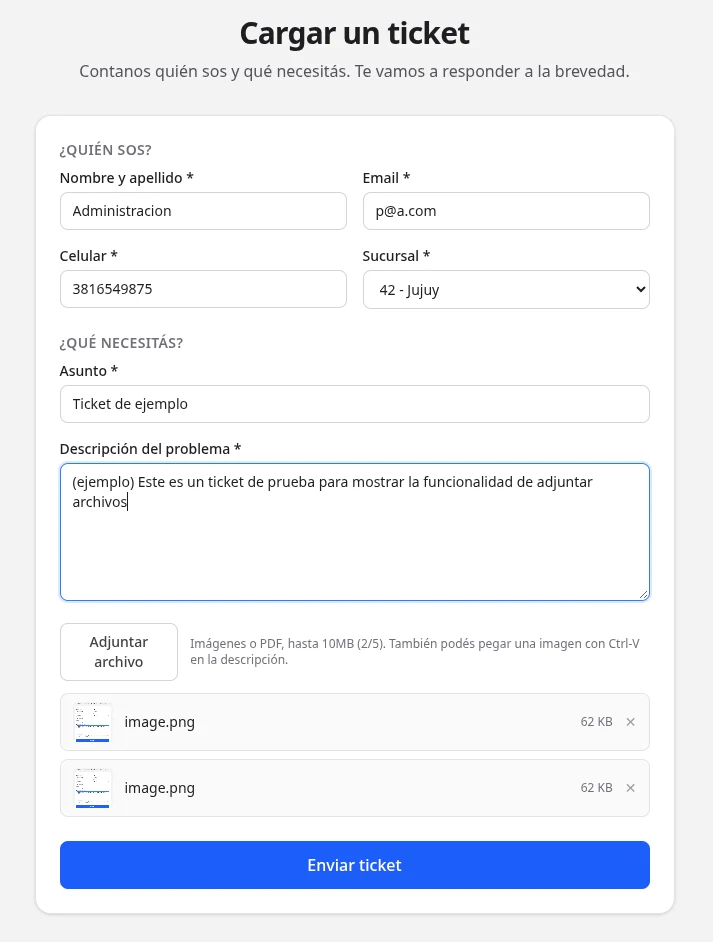Click the '¿QUÉ NECESITÁS?' section label
The image size is (713, 942).
pyautogui.click(x=121, y=343)
